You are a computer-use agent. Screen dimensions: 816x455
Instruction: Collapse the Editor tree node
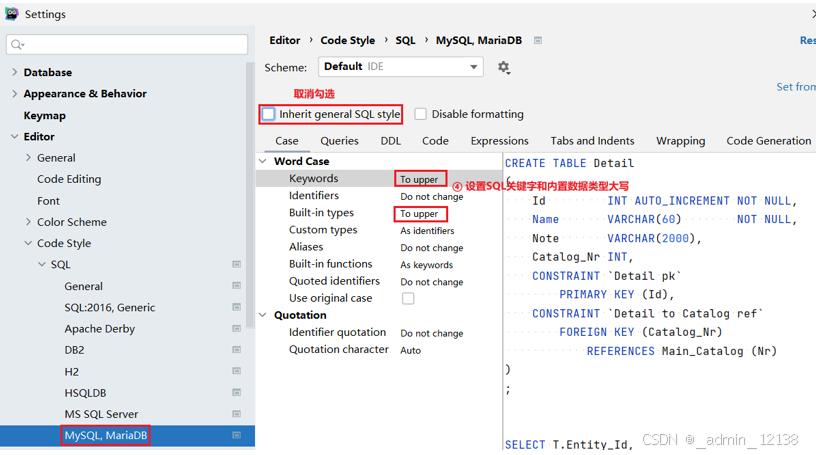point(15,136)
